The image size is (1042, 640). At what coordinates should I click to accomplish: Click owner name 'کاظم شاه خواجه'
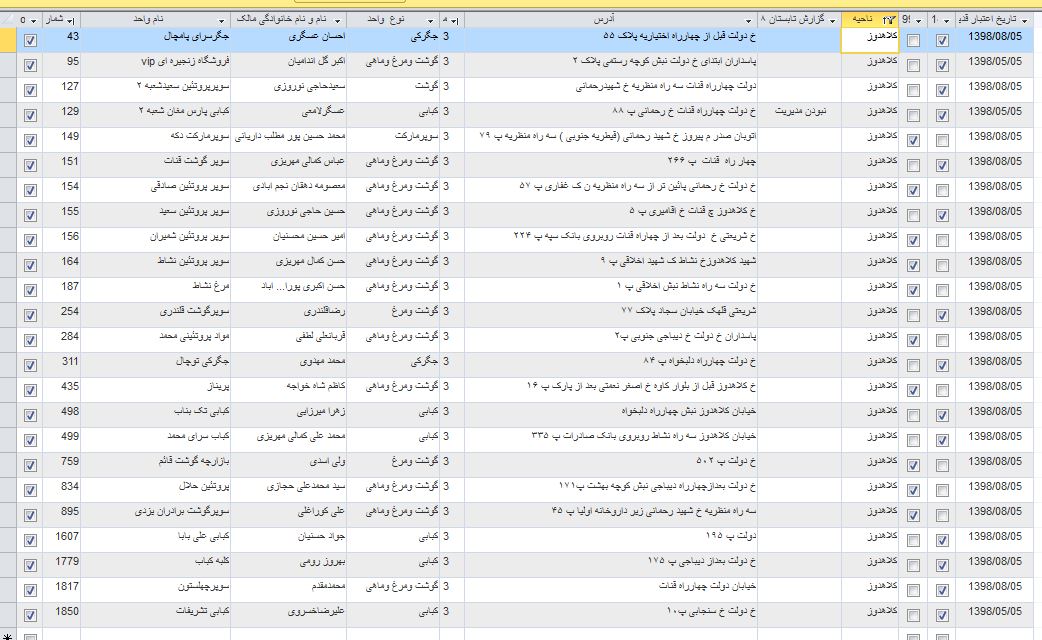316,385
